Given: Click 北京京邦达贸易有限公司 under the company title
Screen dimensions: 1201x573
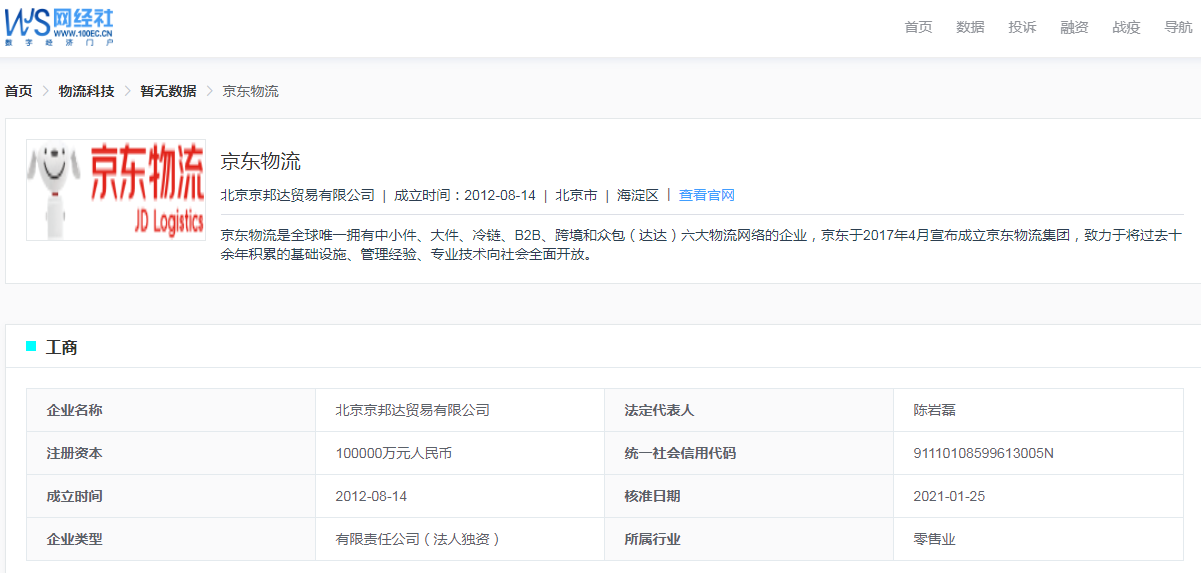Looking at the screenshot, I should pos(298,195).
